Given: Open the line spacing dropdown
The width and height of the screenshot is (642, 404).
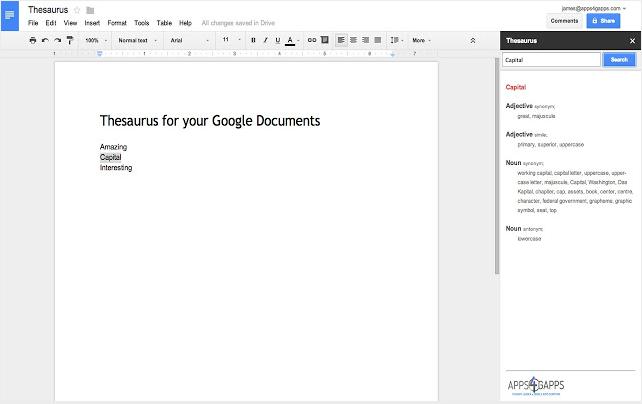Looking at the screenshot, I should pos(397,40).
